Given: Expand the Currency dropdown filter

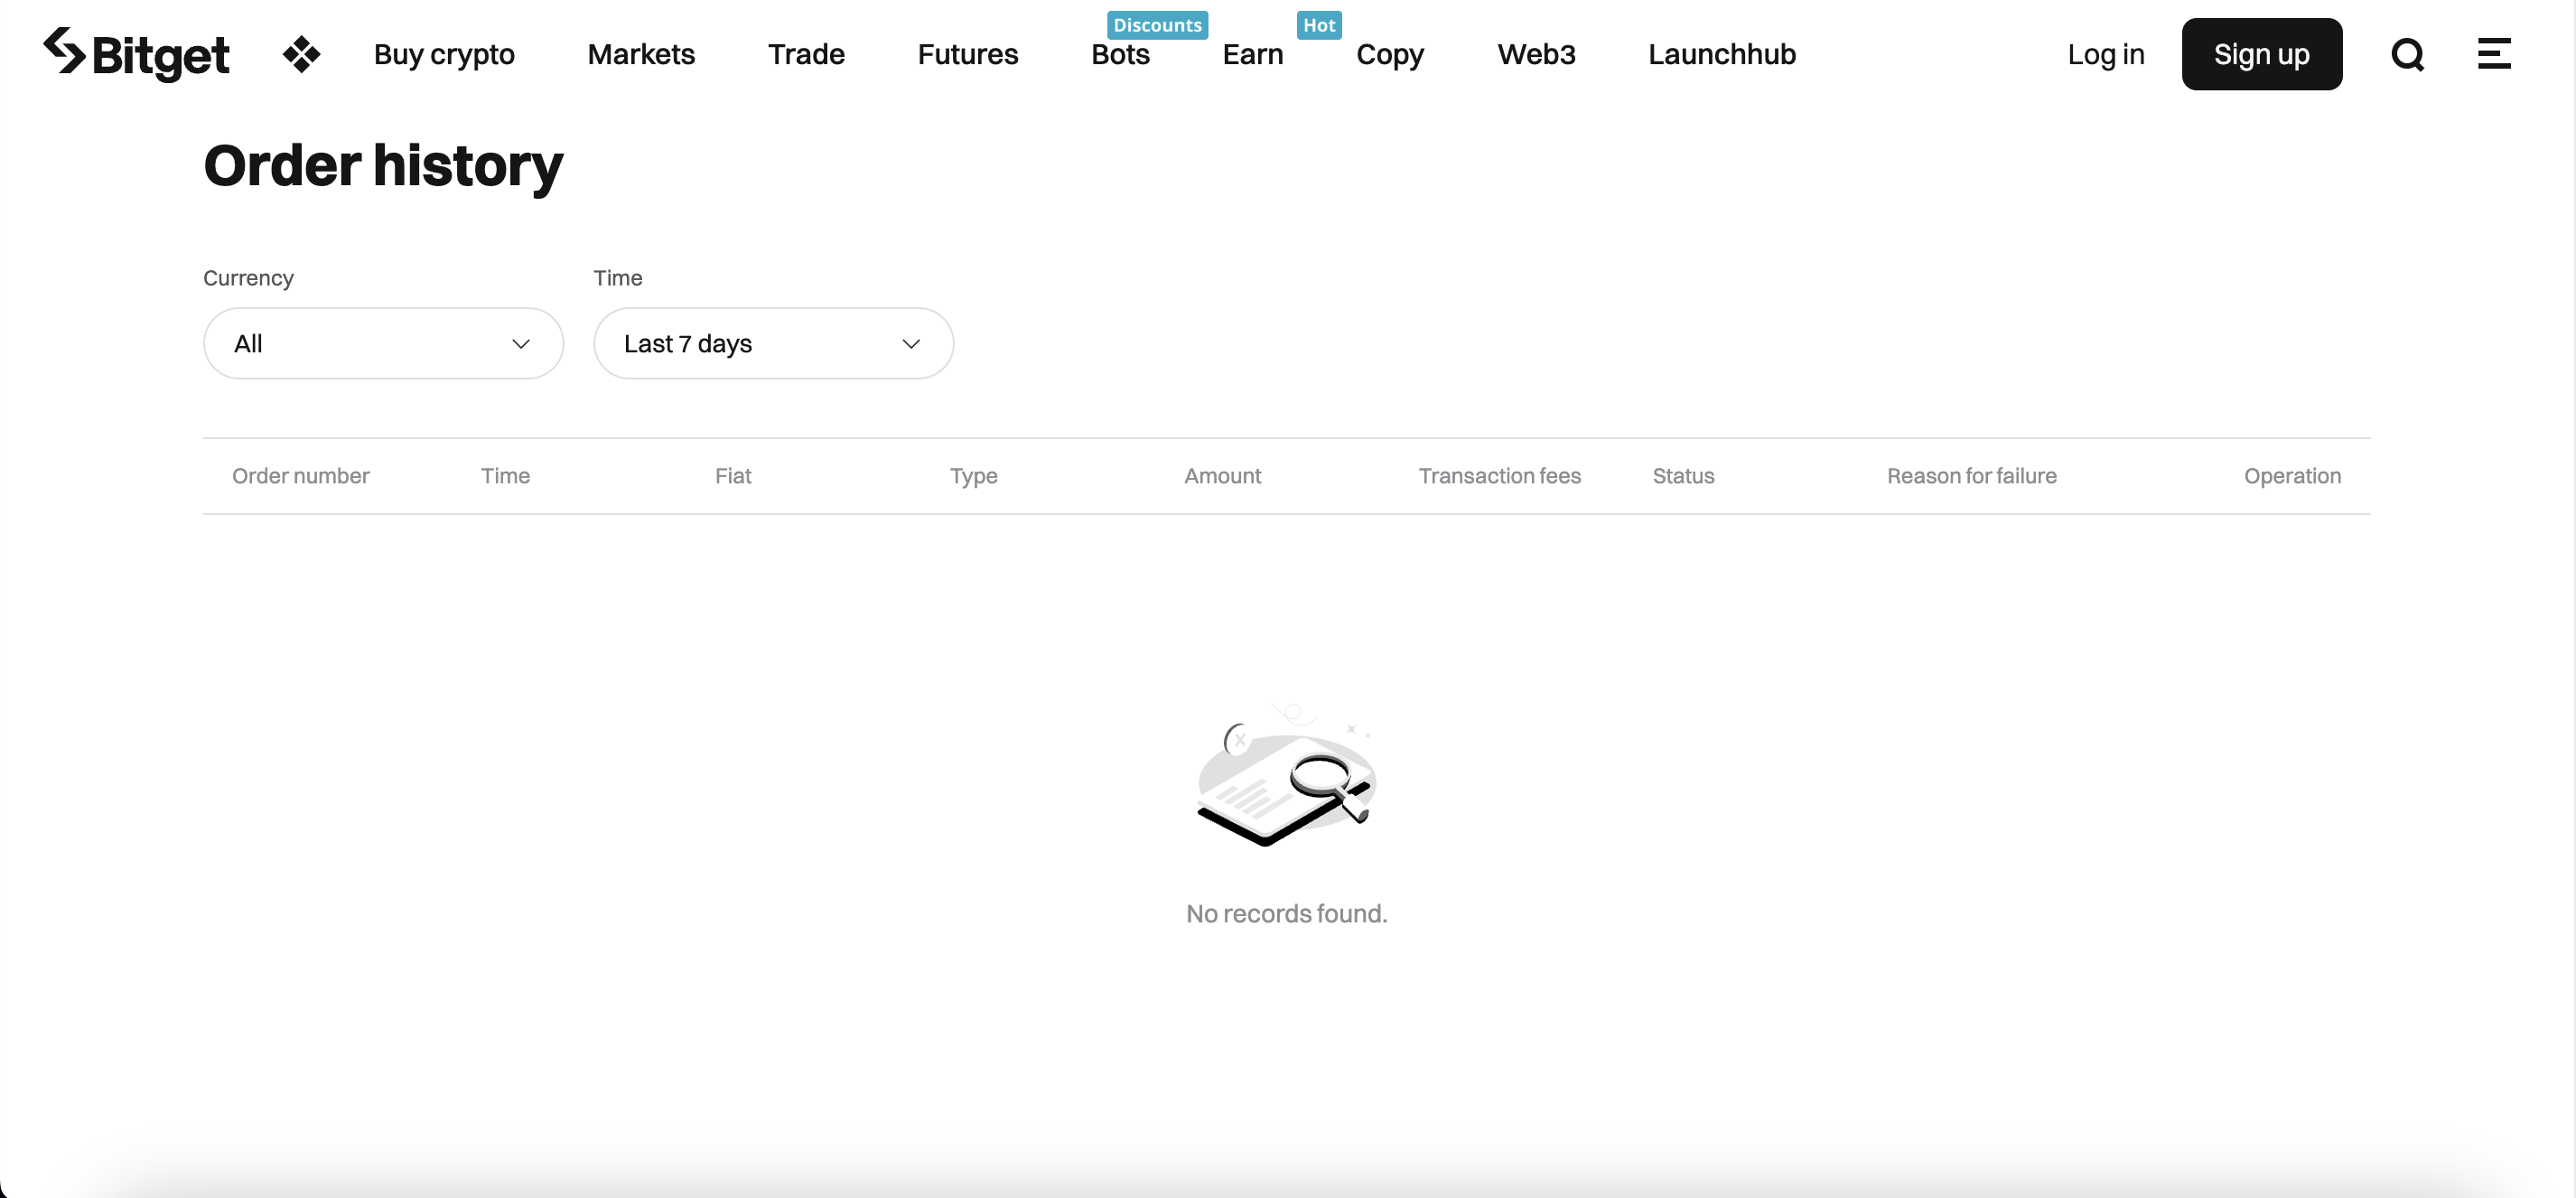Looking at the screenshot, I should pos(383,342).
